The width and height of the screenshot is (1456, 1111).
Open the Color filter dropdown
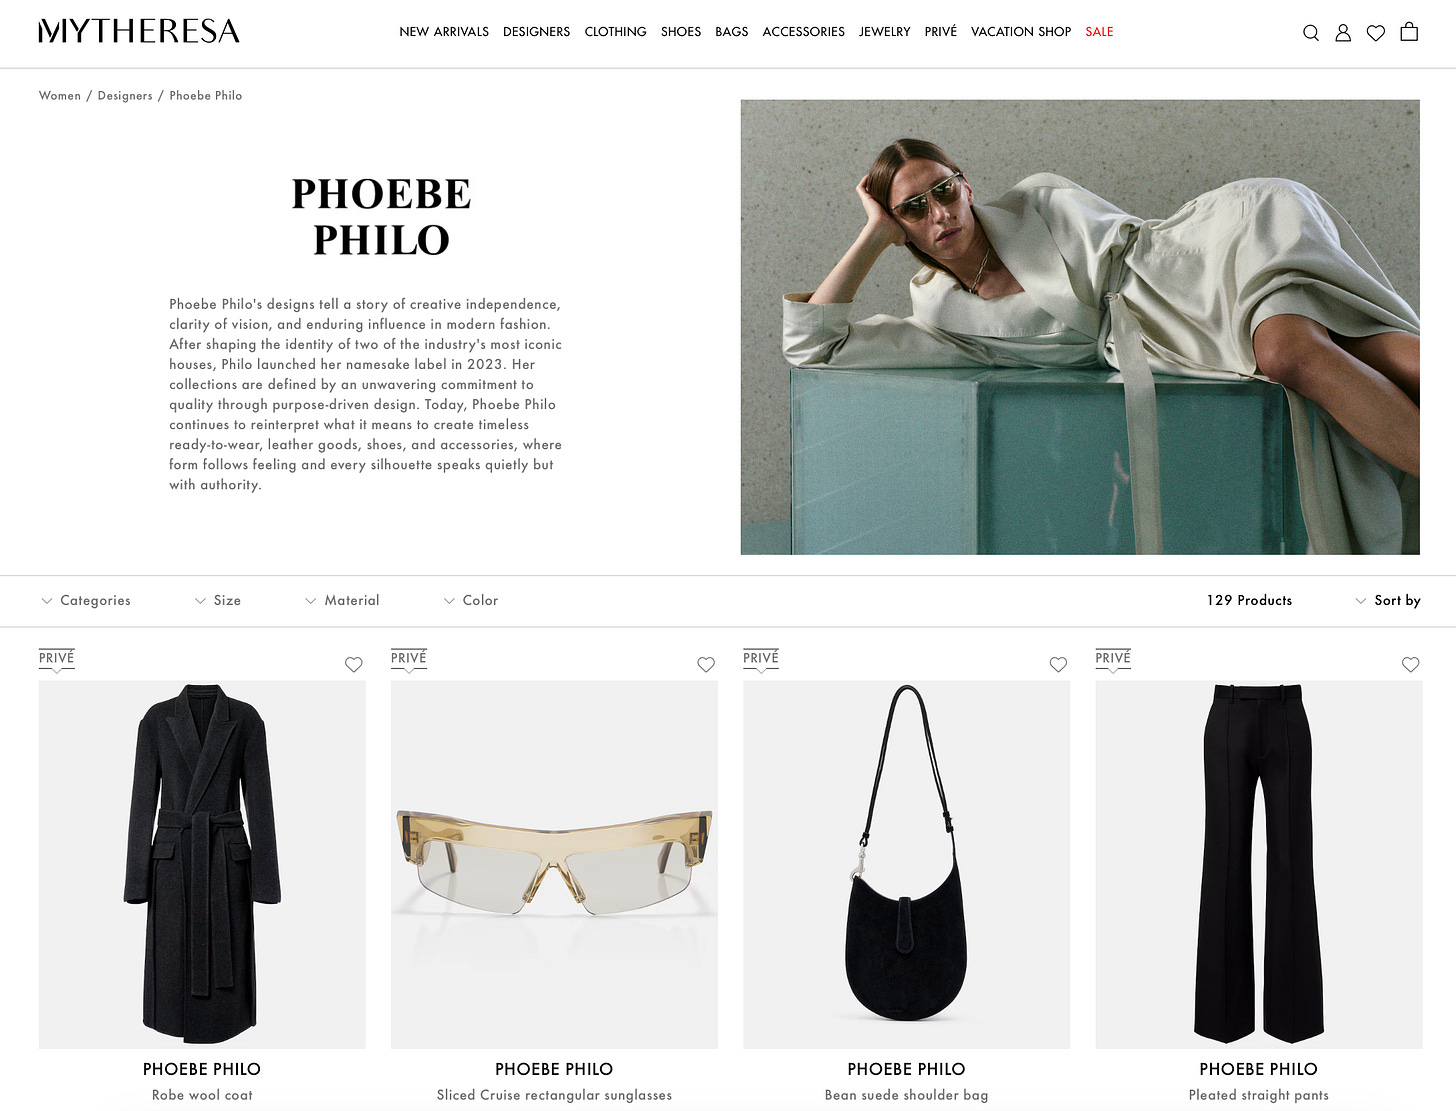(471, 600)
